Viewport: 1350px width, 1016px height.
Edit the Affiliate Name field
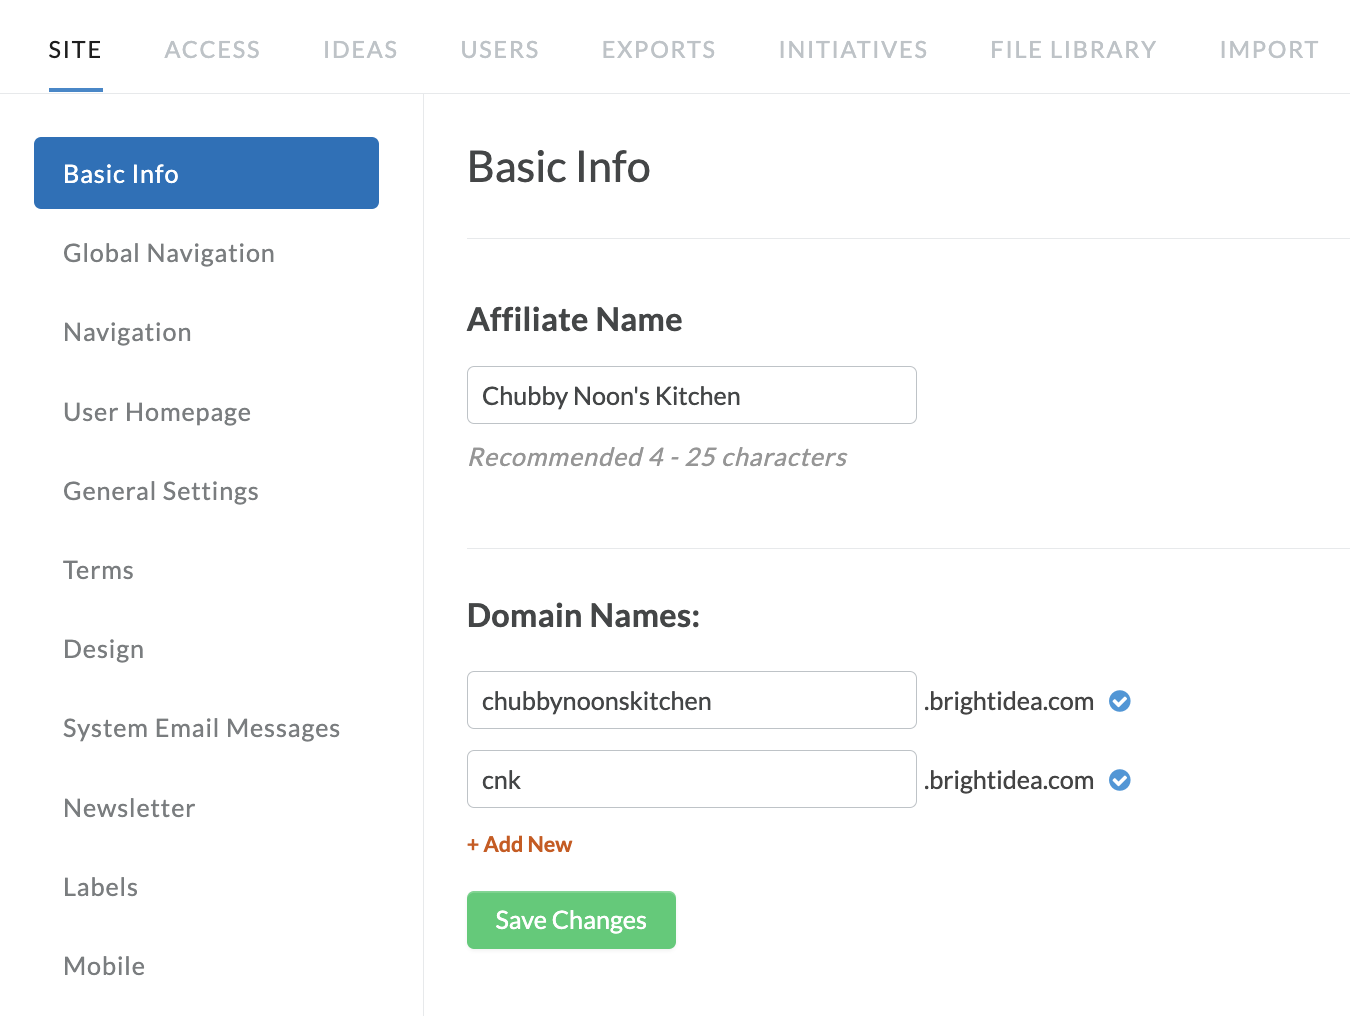pos(692,395)
